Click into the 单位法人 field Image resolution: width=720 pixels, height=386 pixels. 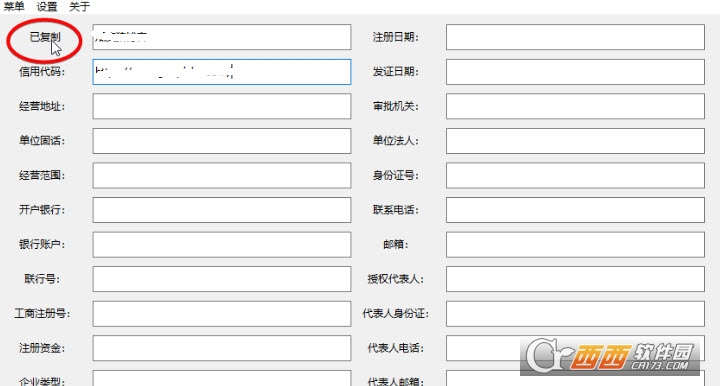pos(575,141)
